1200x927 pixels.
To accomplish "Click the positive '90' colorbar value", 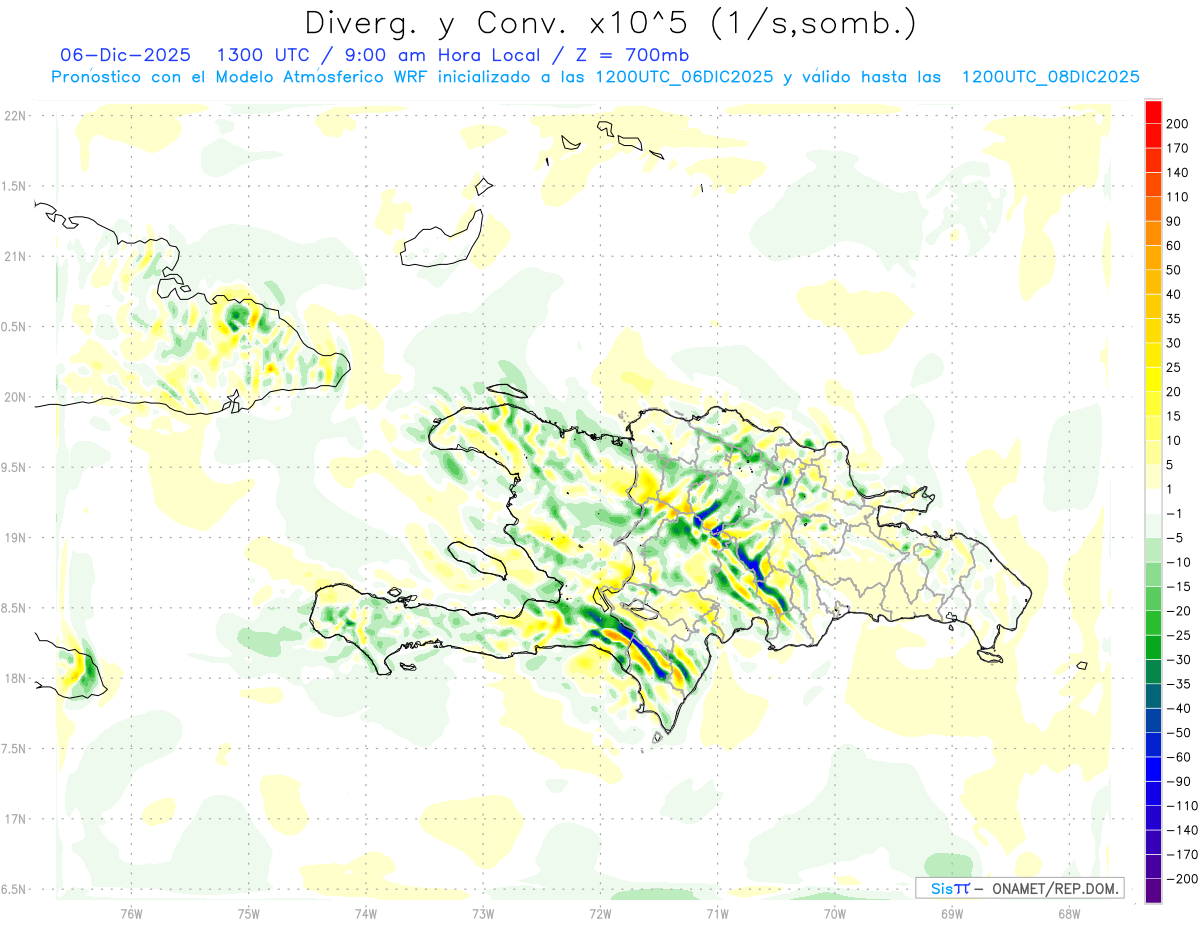I will tap(1175, 221).
